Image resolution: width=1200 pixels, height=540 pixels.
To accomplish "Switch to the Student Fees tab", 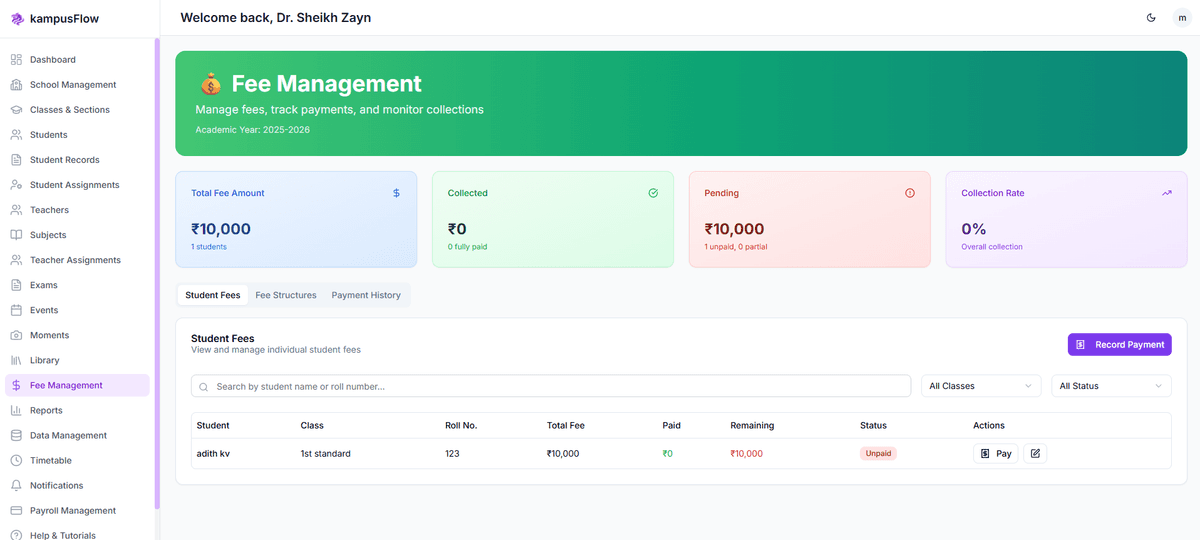I will click(x=213, y=295).
